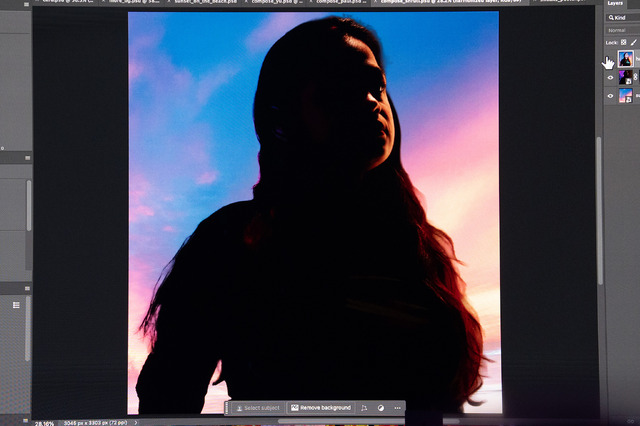Switch to the compose_paul.psd document tab
Viewport: 640px width, 426px height.
[x=341, y=2]
